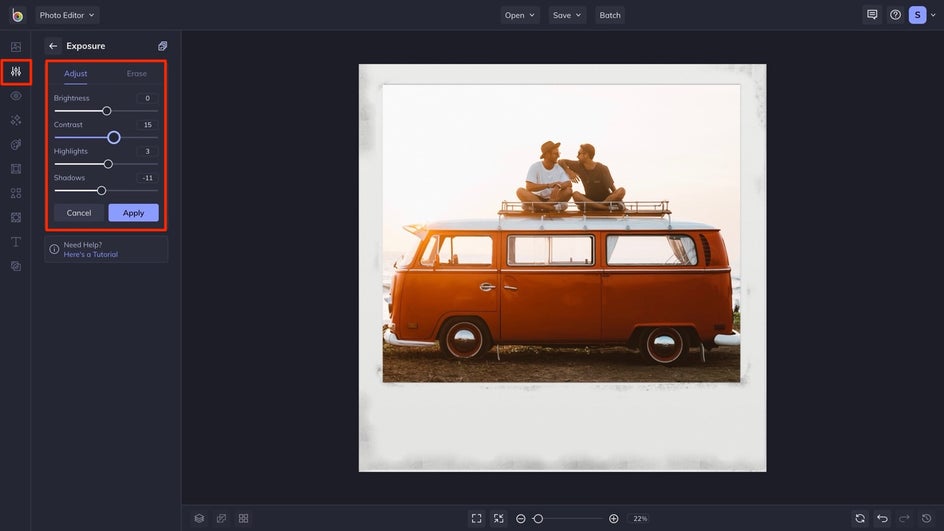The width and height of the screenshot is (944, 531).
Task: Open the help question mark icon
Action: [x=895, y=15]
